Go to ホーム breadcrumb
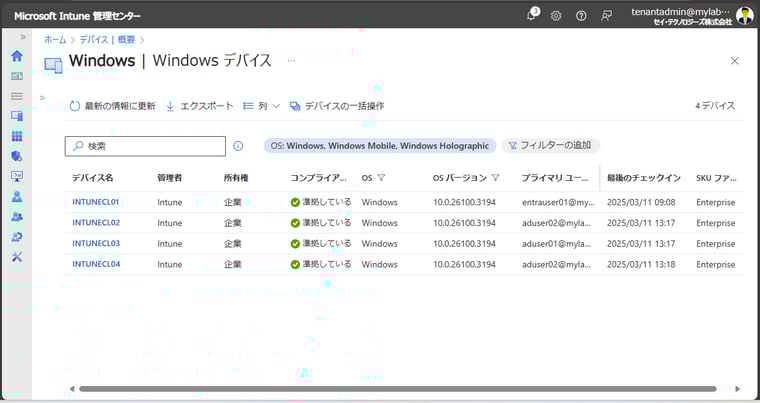 pyautogui.click(x=55, y=40)
